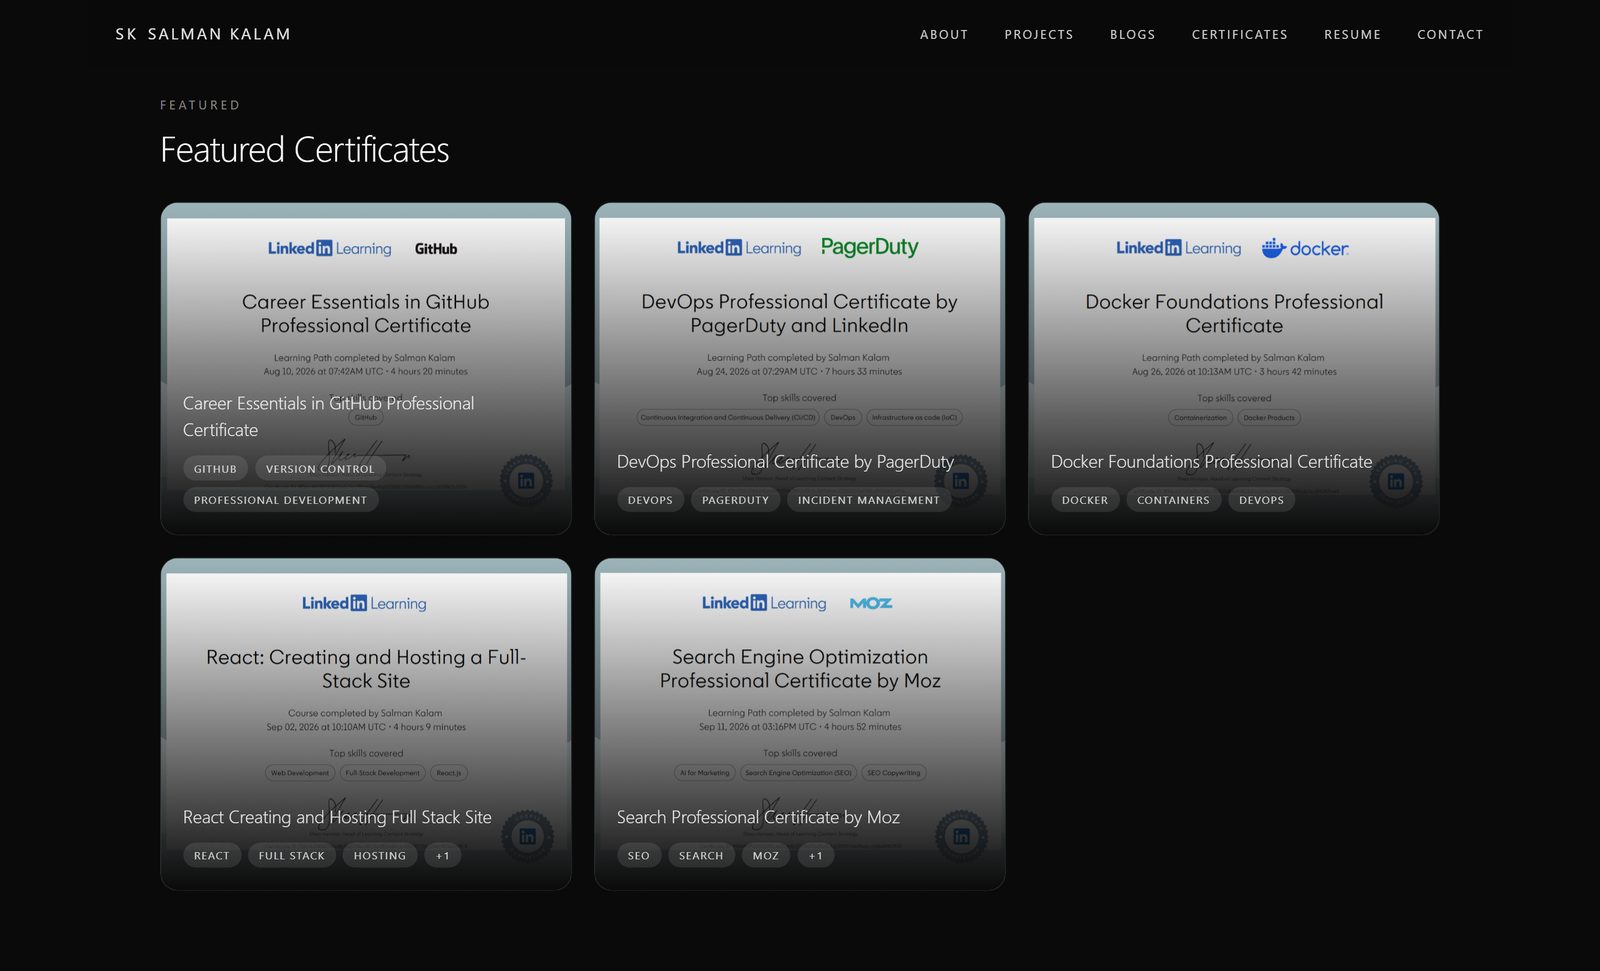
Task: Click the date line reading Sep 11, 2026 at 03:16PM UTC
Action: (800, 727)
